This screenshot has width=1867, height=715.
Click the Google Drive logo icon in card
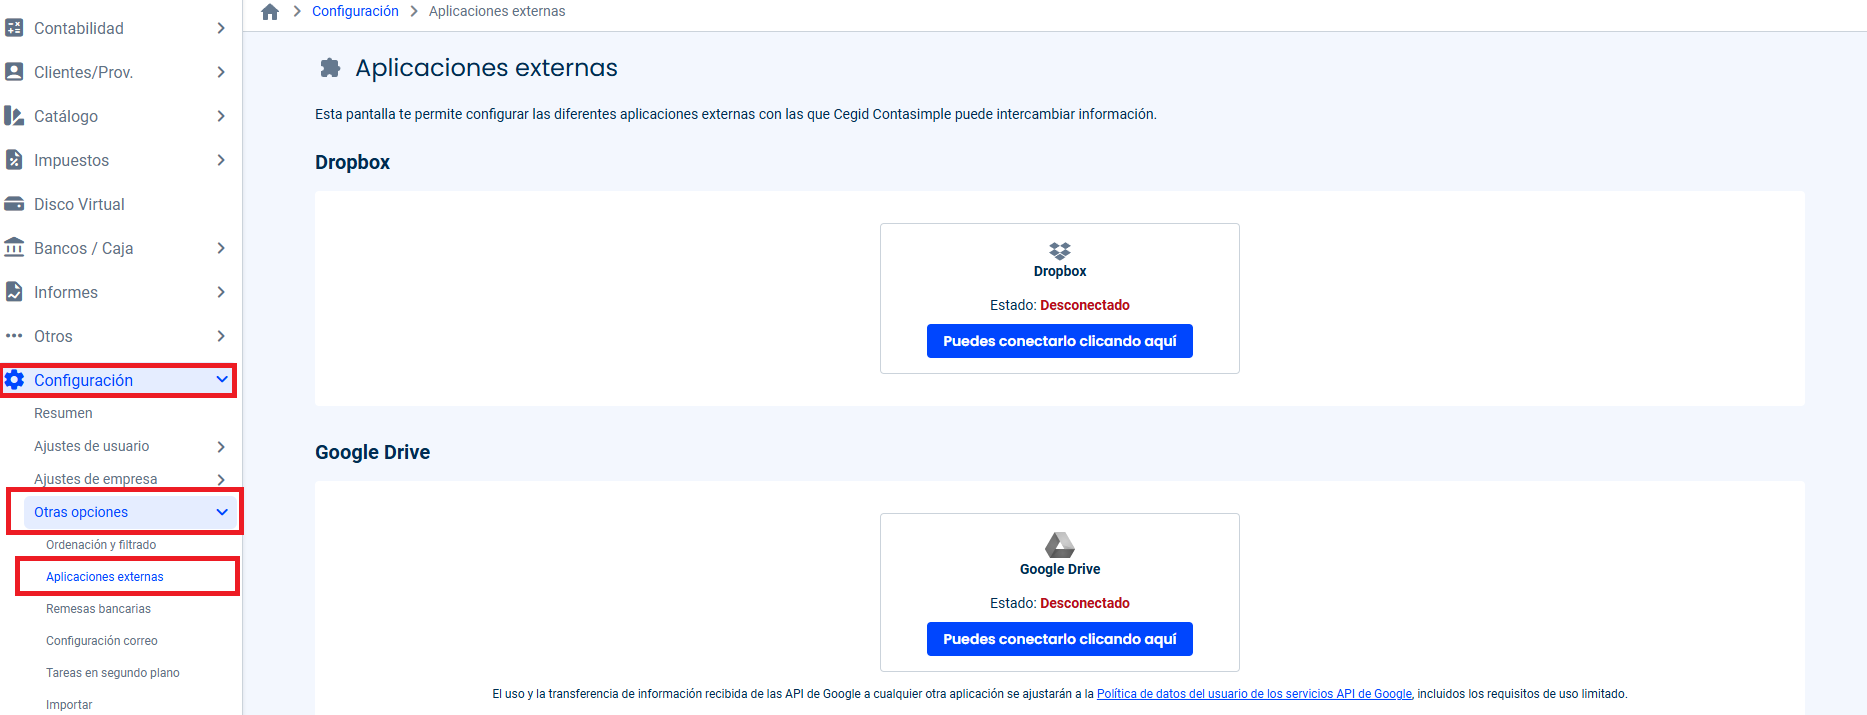tap(1060, 545)
